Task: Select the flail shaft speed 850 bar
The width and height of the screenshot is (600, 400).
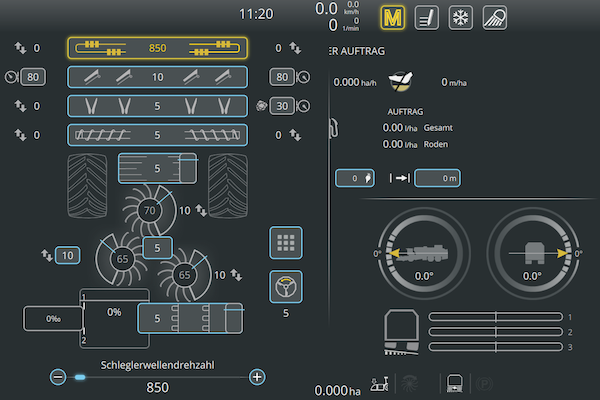Action: tap(157, 48)
